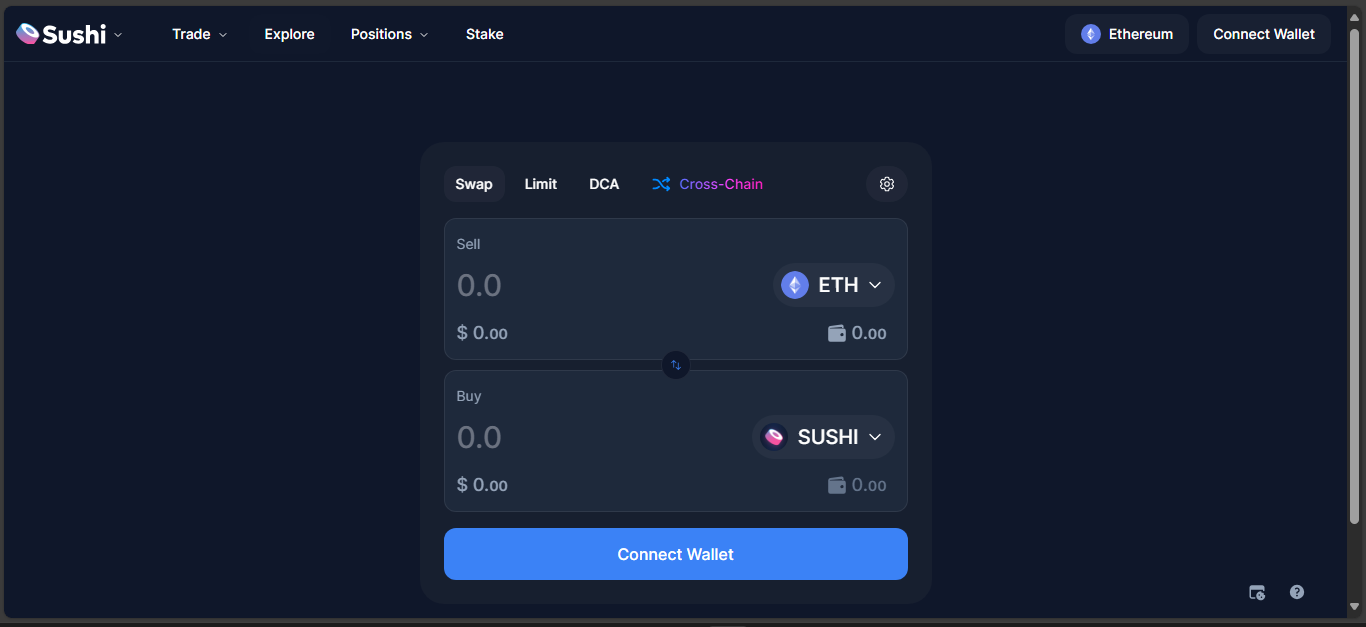Switch to the Limit tab
The width and height of the screenshot is (1366, 627).
(541, 184)
